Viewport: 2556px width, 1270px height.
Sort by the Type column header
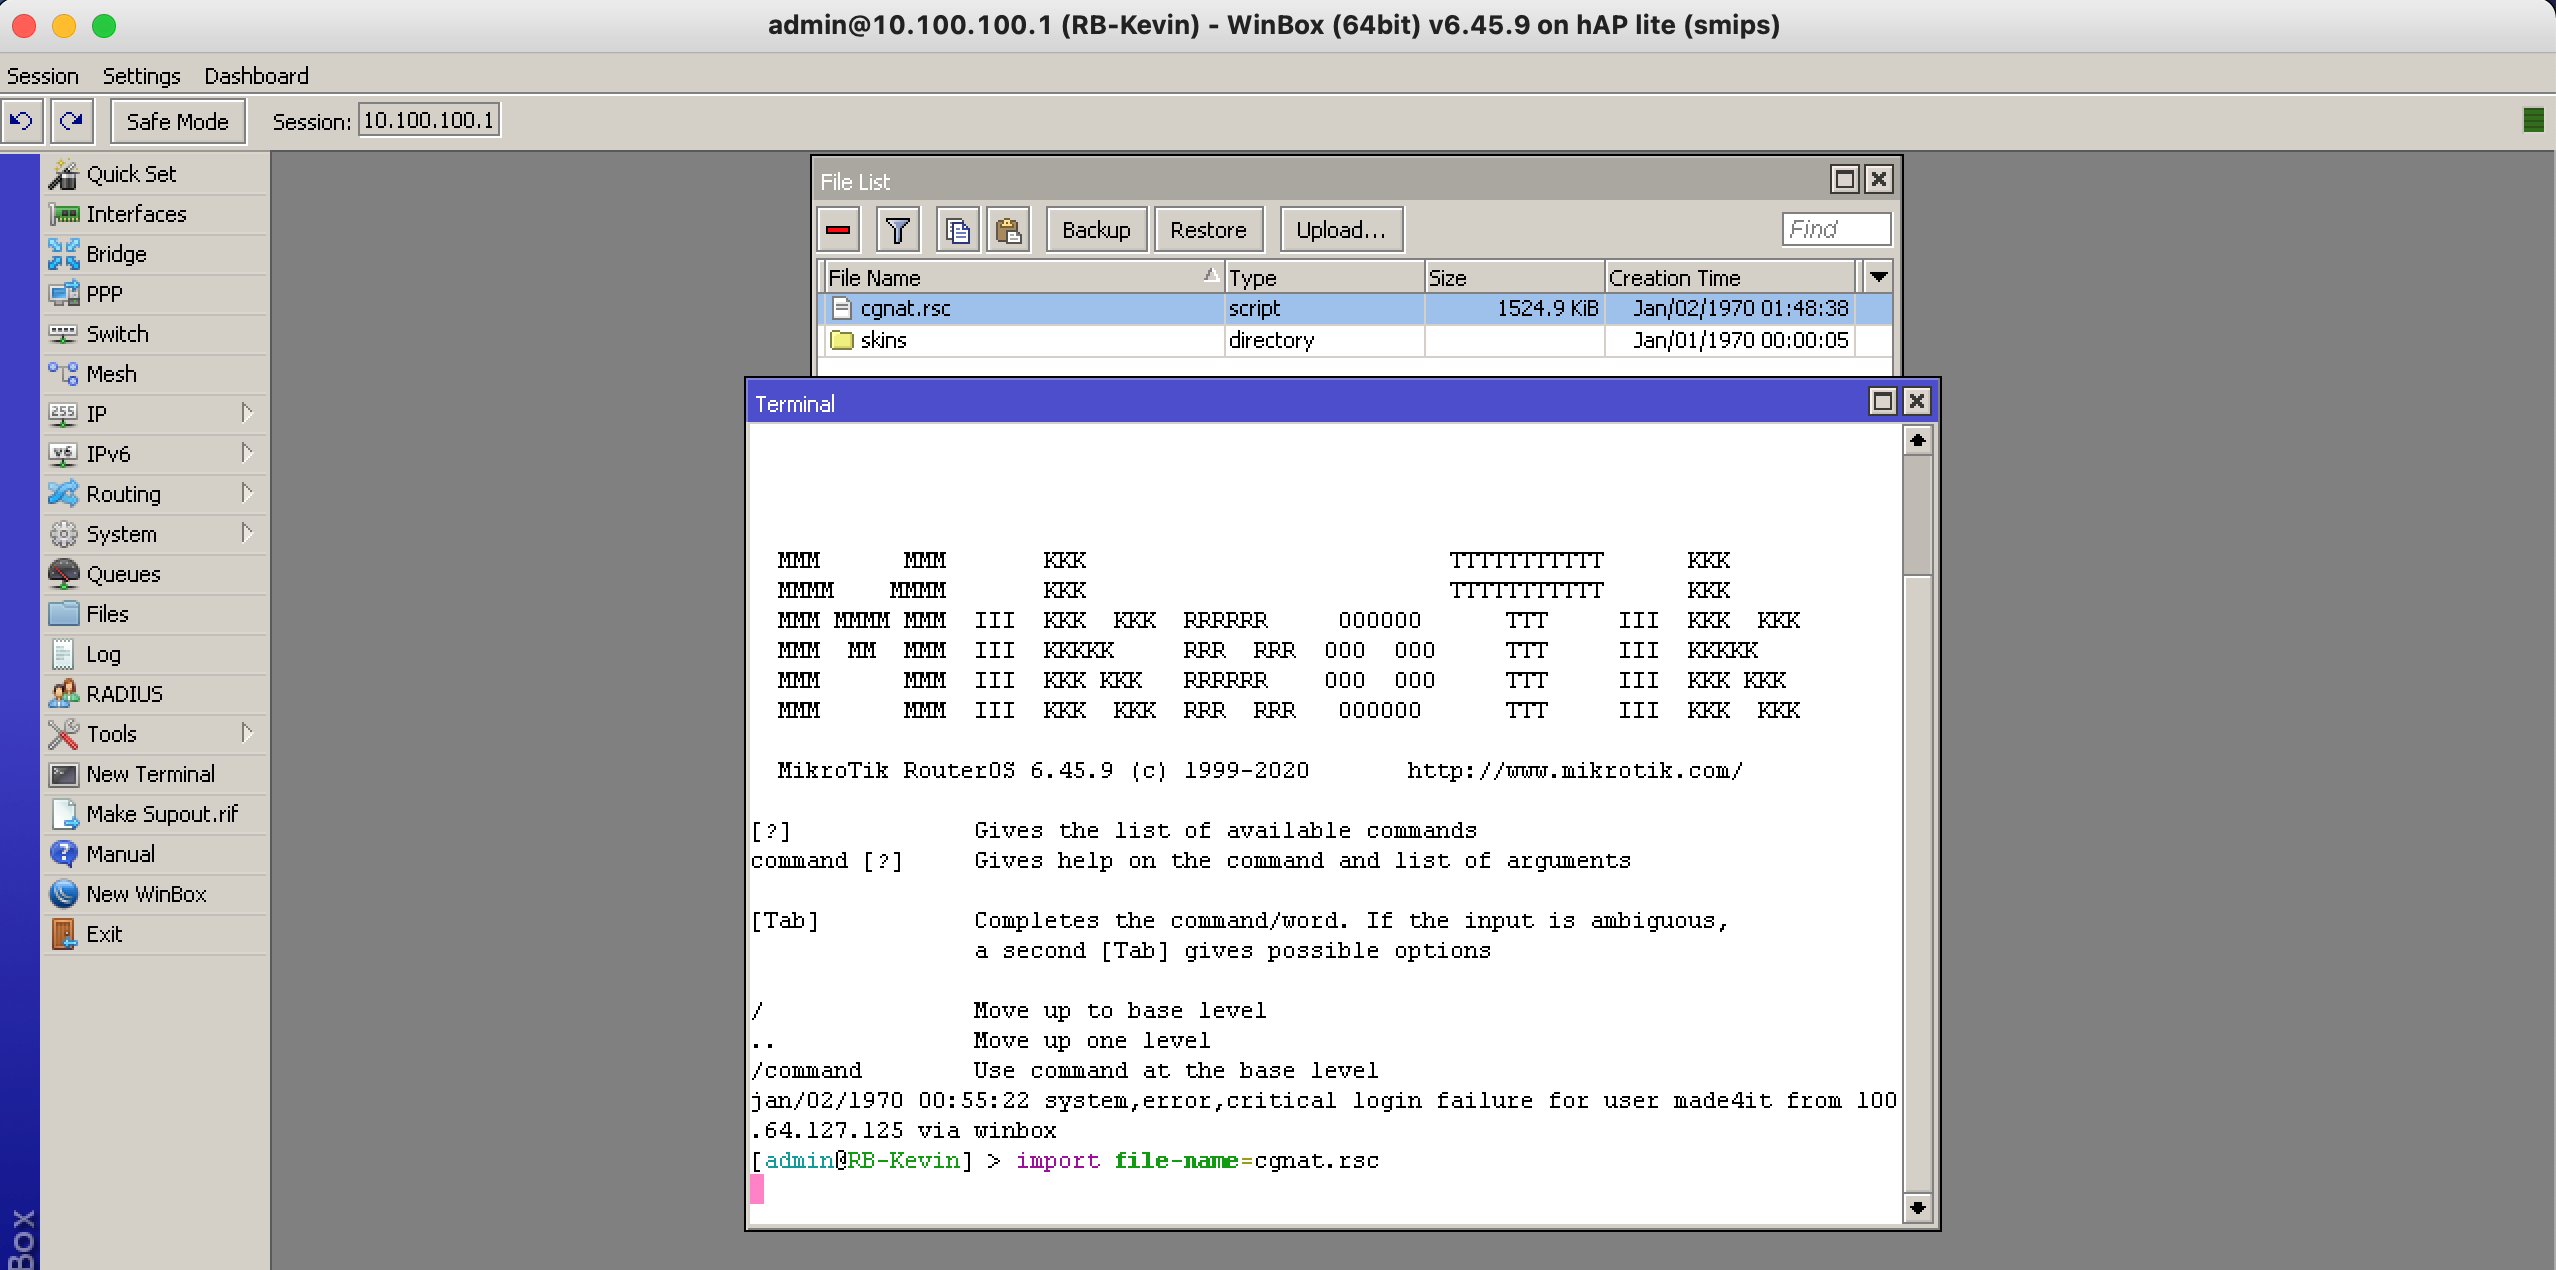[1324, 277]
